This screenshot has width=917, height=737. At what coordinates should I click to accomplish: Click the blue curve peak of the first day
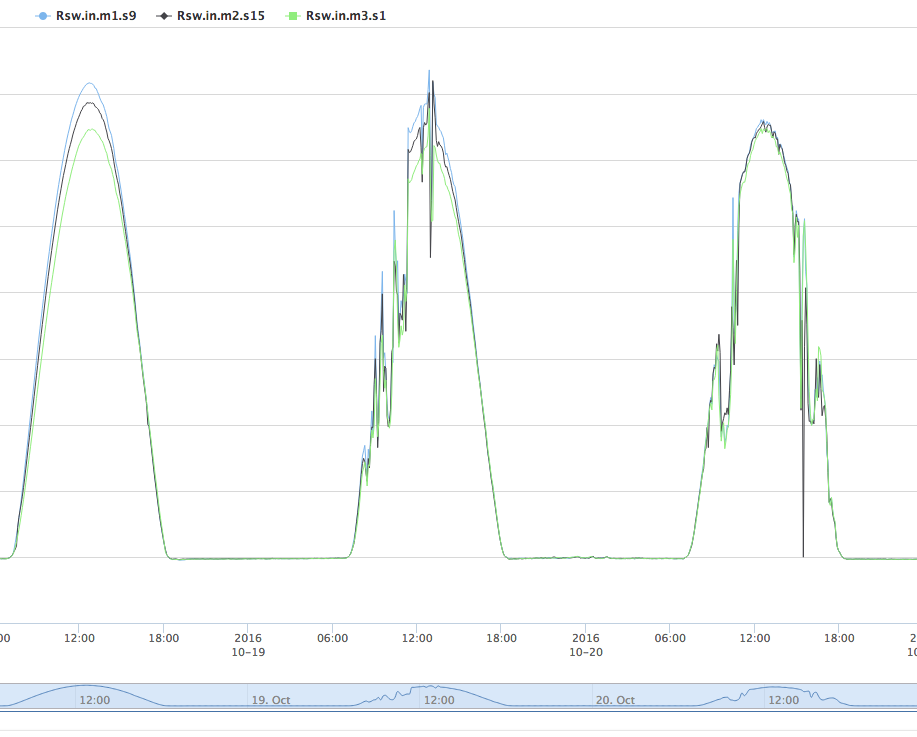click(x=89, y=83)
